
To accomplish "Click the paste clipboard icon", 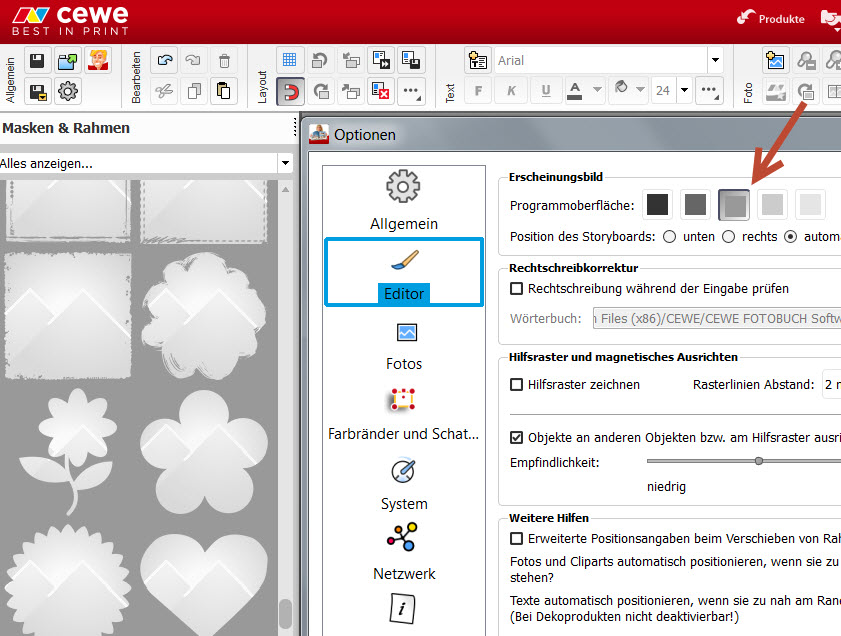I will point(224,92).
